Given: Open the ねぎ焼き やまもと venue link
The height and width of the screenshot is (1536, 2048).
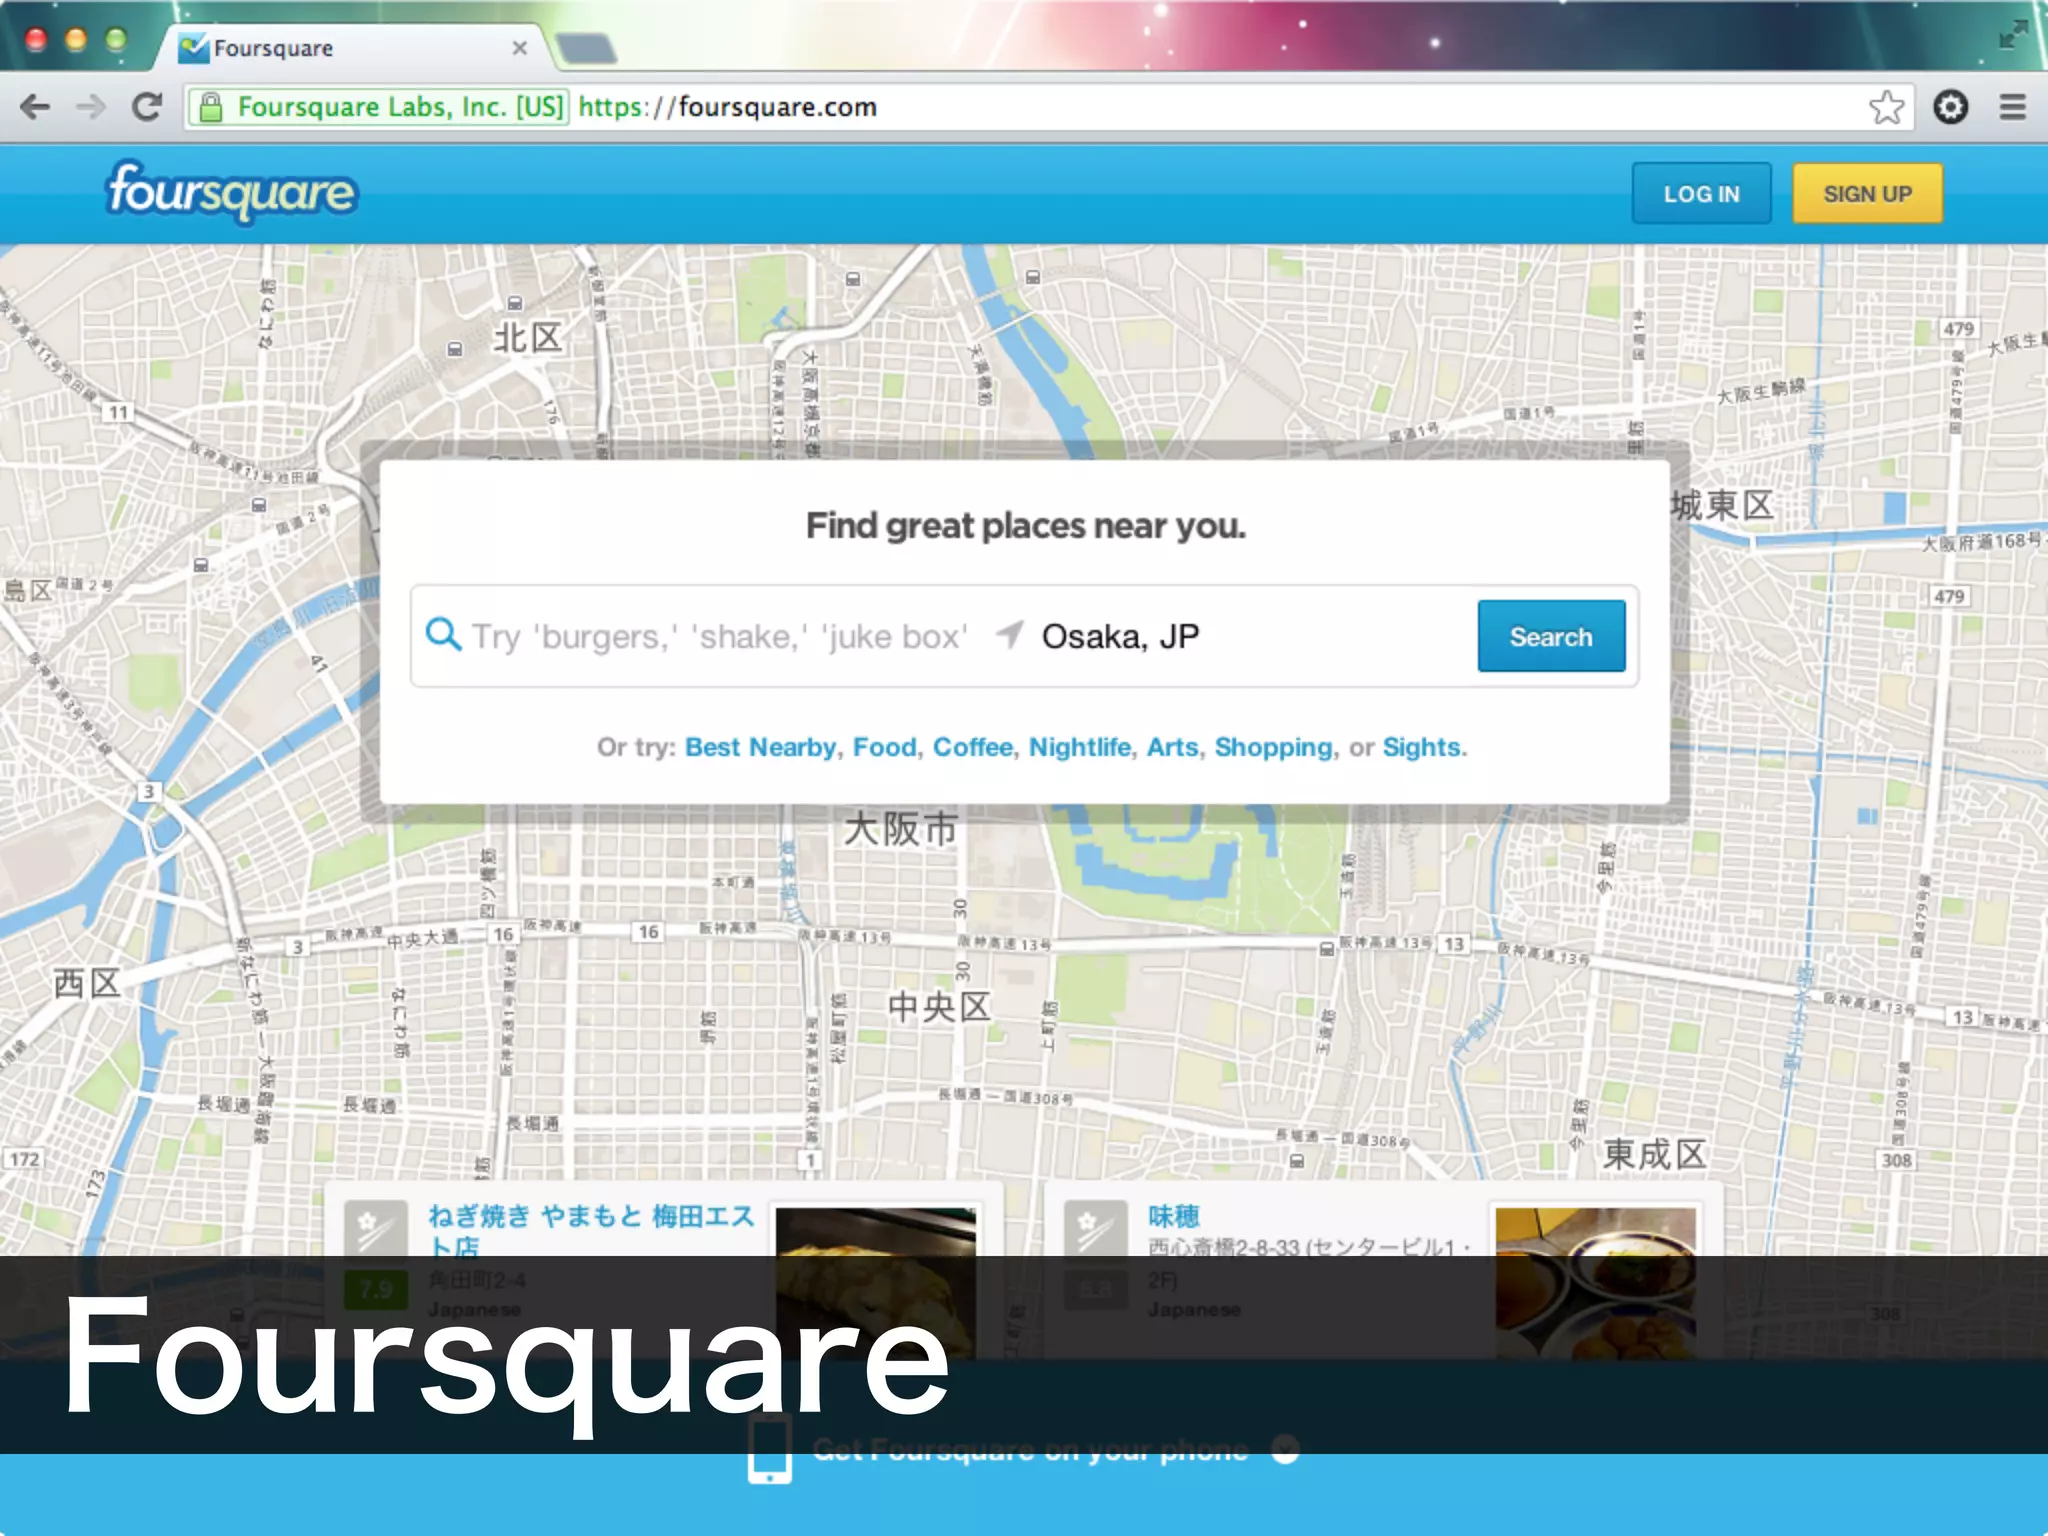Looking at the screenshot, I should [590, 1229].
